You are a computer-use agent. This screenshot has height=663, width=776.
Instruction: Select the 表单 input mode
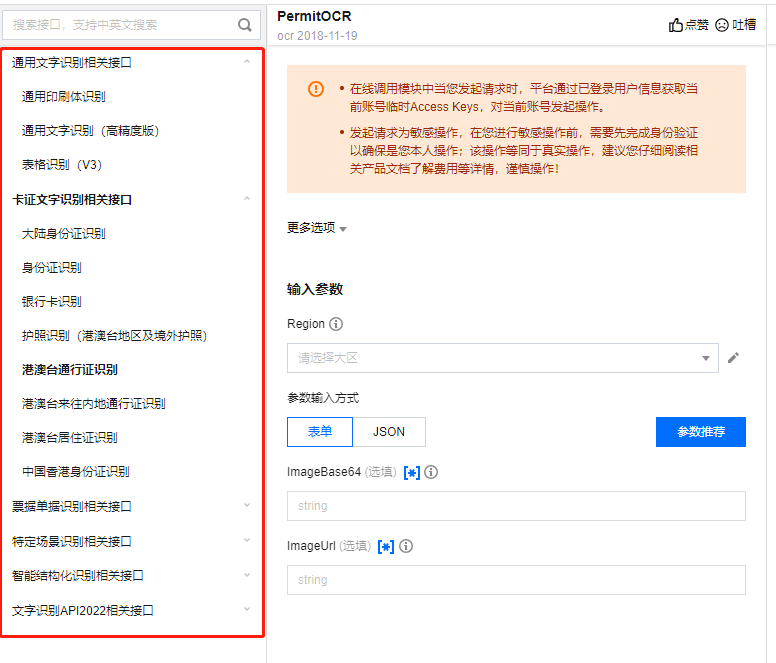click(x=320, y=432)
